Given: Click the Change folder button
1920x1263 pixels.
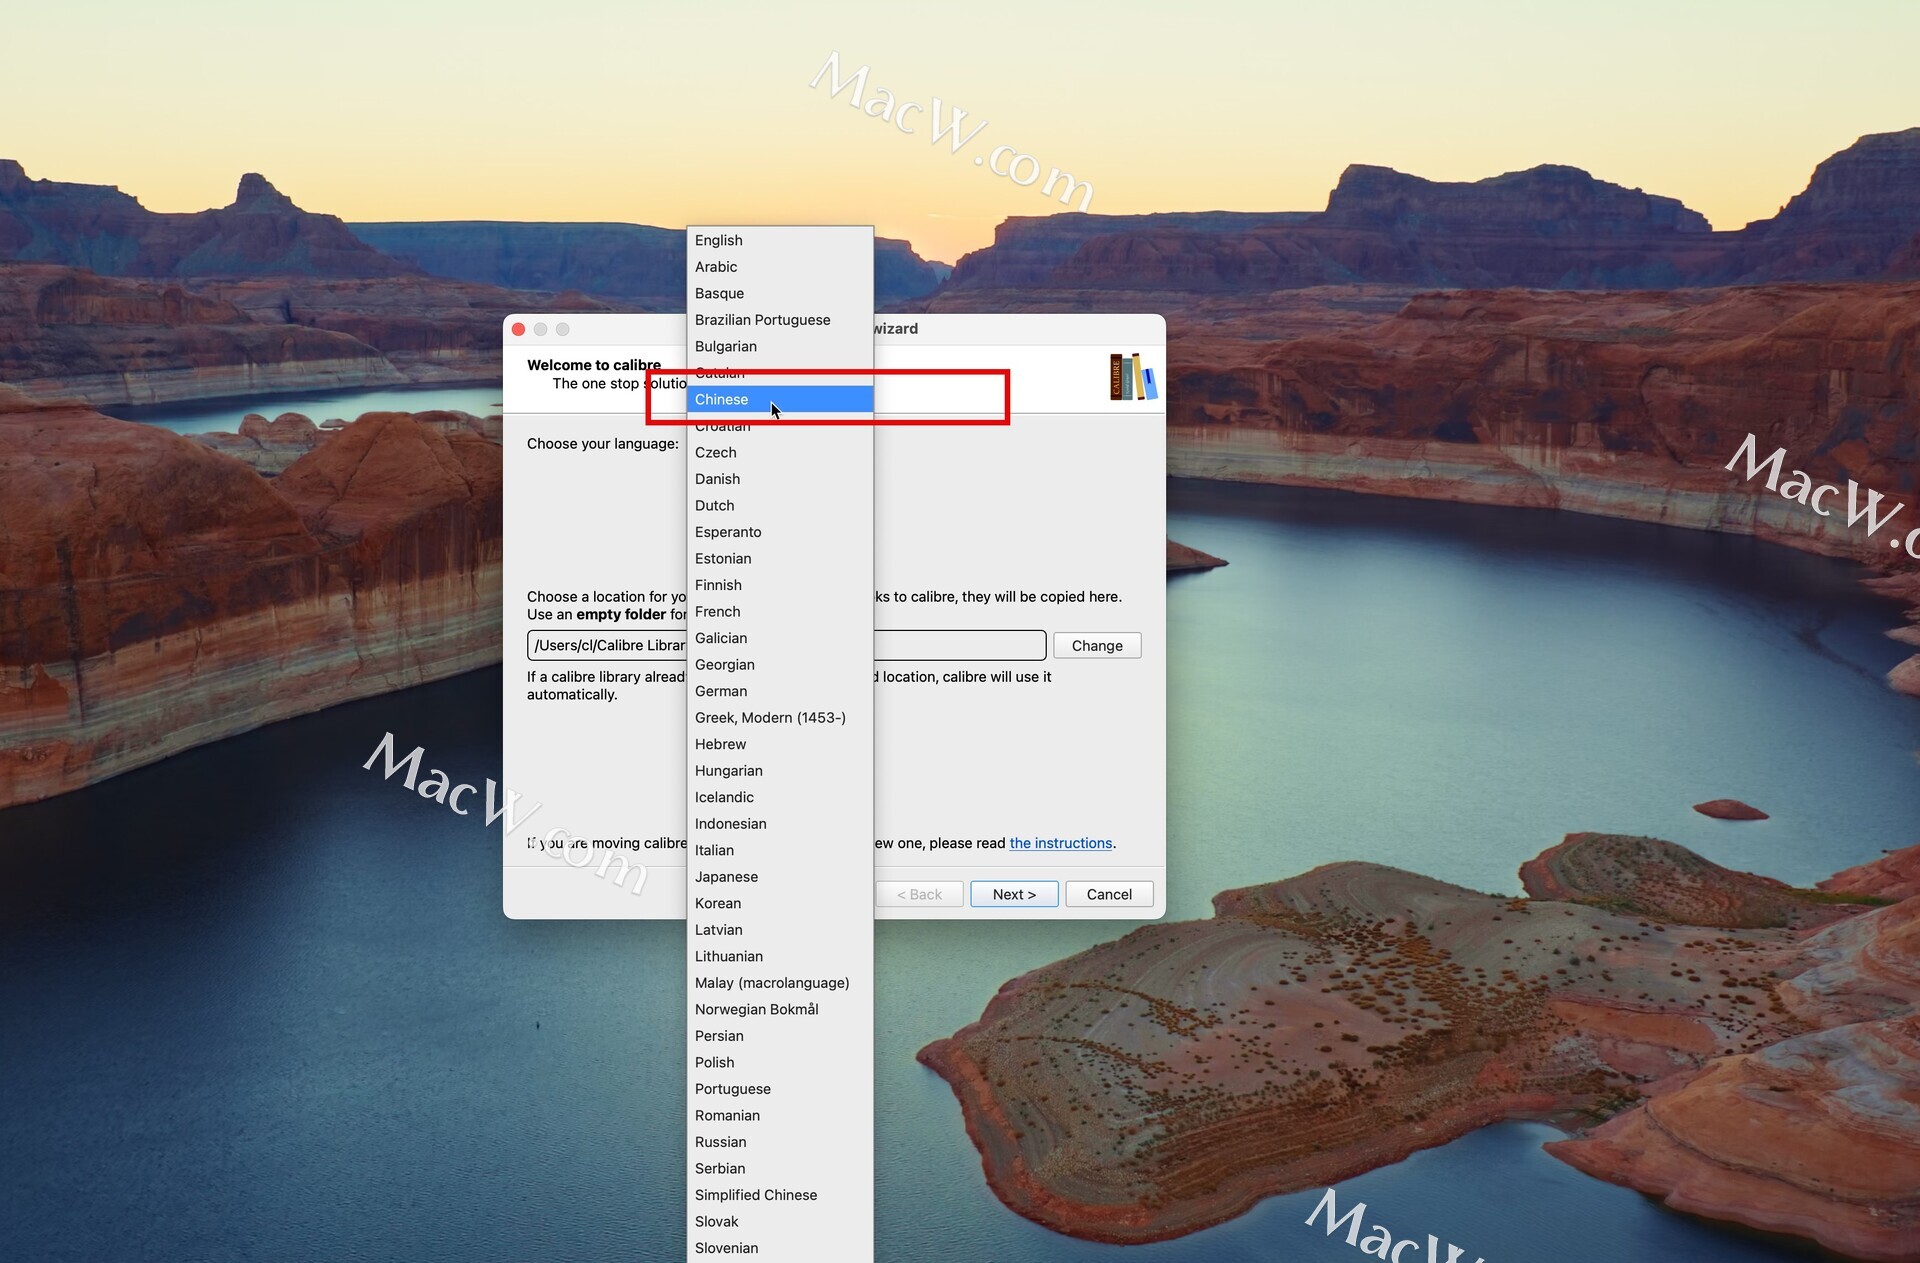Looking at the screenshot, I should [x=1096, y=646].
